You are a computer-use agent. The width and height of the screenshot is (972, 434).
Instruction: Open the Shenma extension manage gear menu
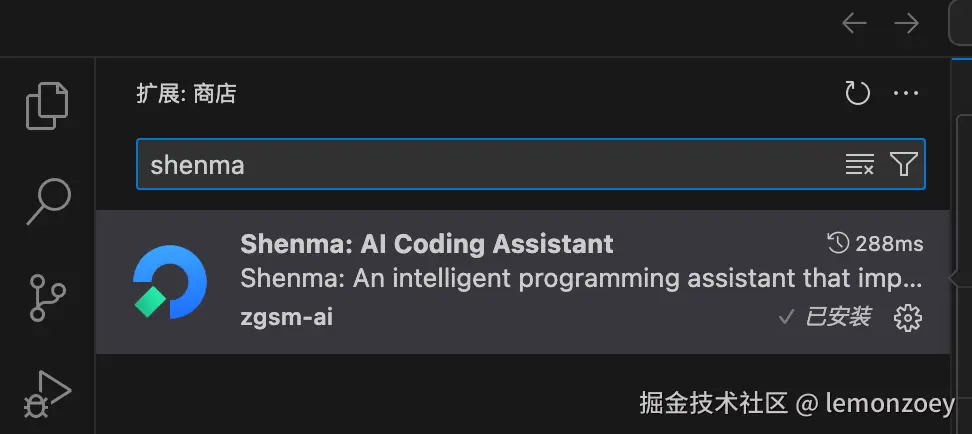pyautogui.click(x=907, y=318)
